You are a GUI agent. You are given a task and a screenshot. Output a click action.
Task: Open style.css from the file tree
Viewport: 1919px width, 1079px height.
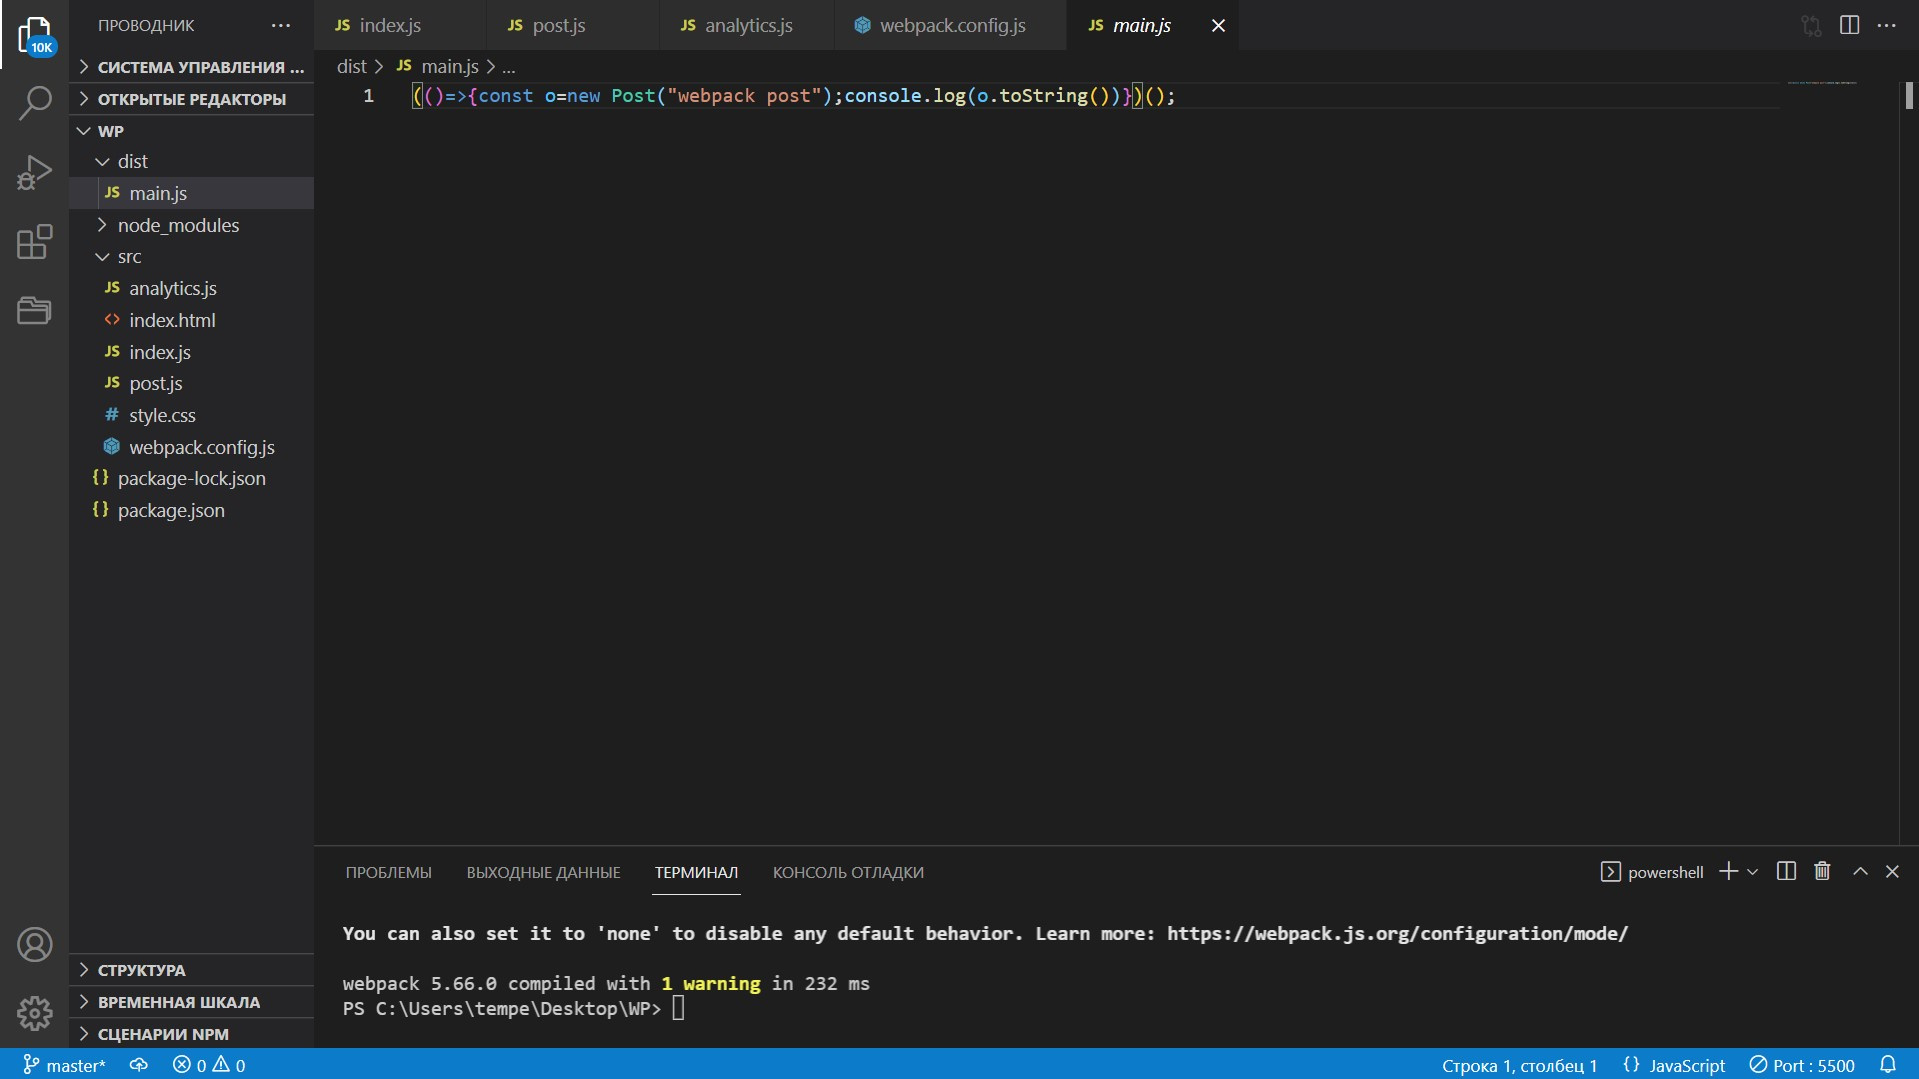click(191, 415)
